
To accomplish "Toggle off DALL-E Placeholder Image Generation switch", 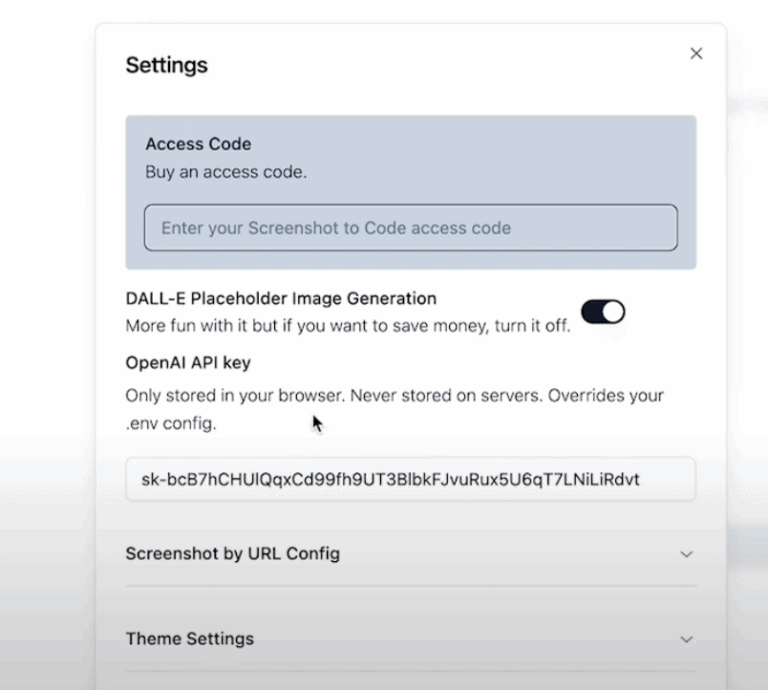I will [x=603, y=312].
